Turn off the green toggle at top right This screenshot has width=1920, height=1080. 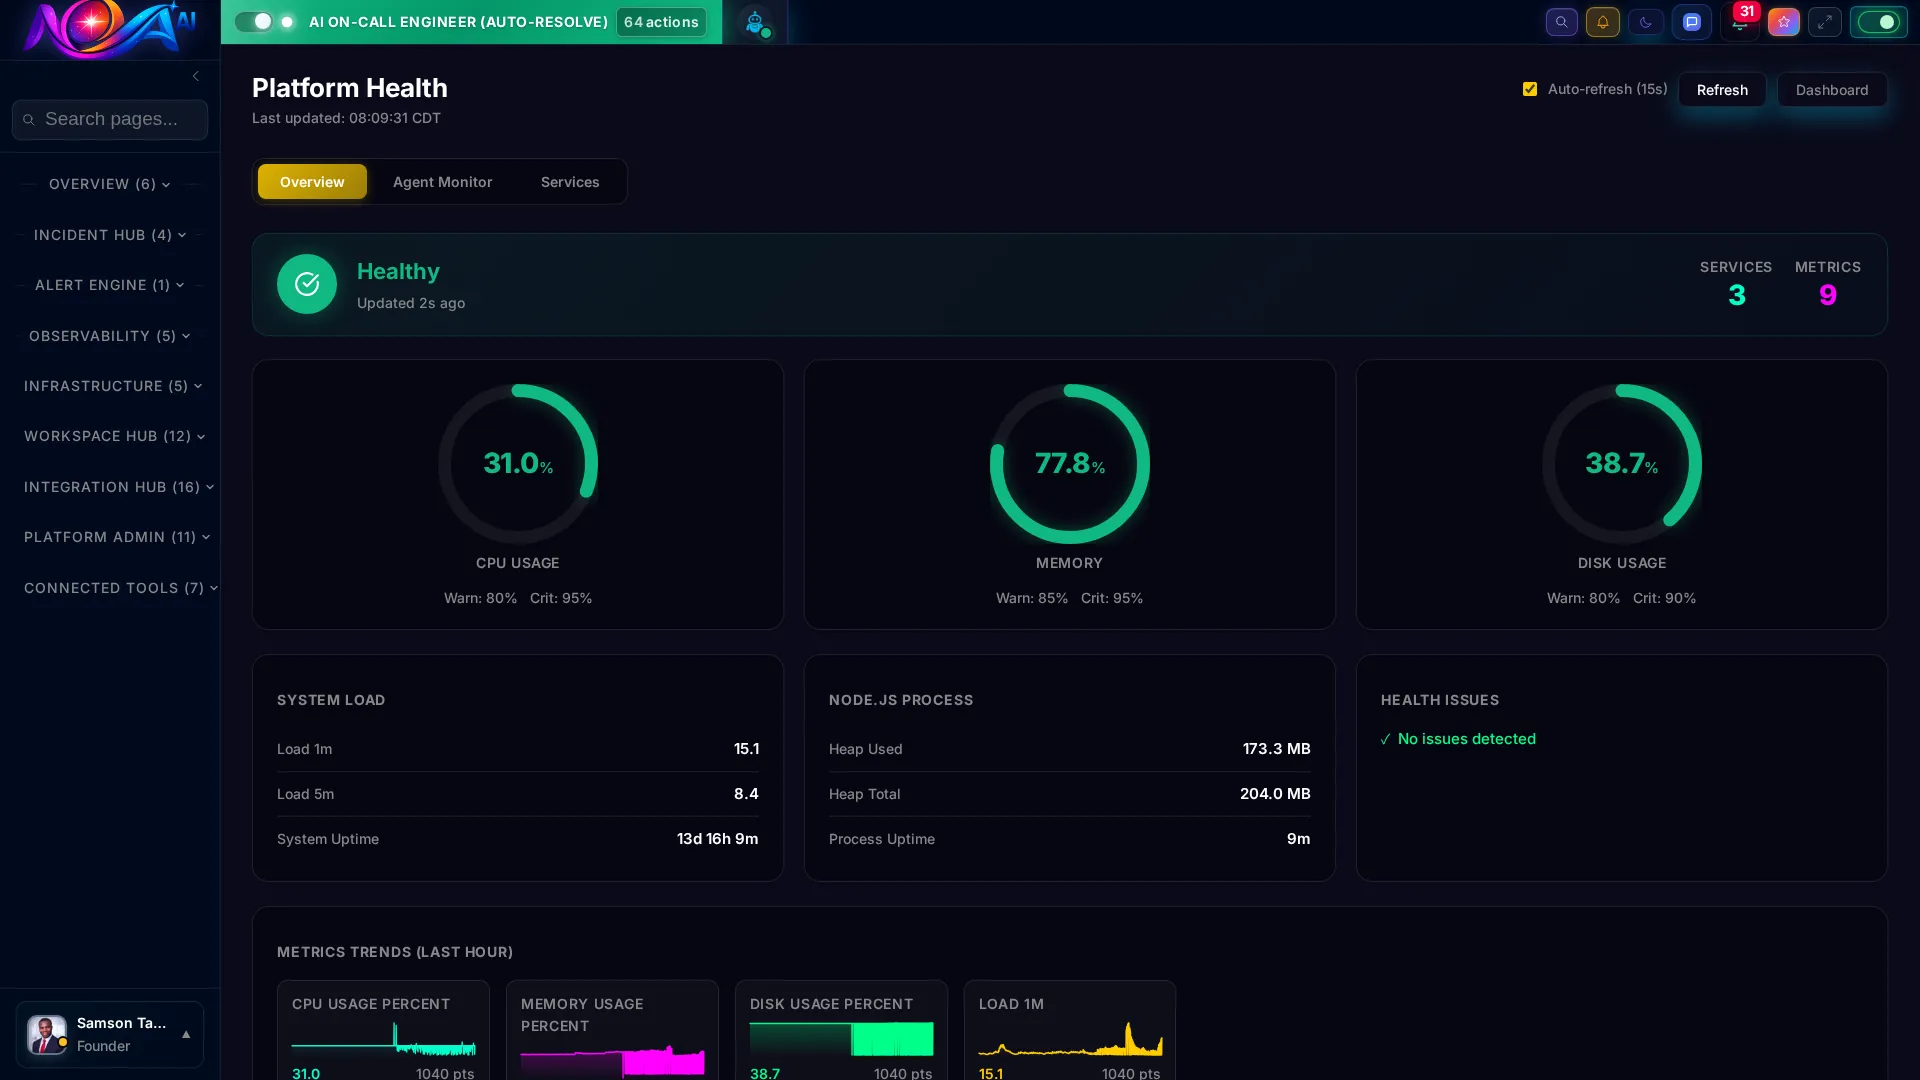1878,21
